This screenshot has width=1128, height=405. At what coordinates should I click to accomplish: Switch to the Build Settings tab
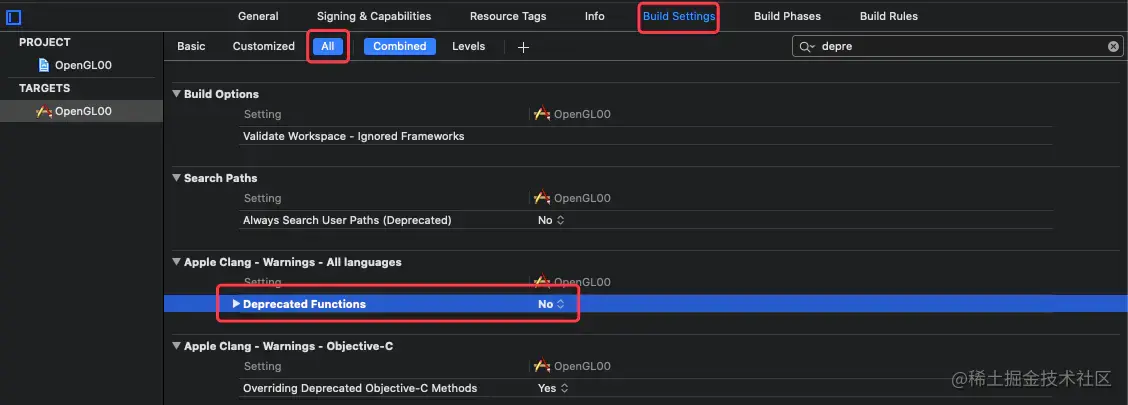(679, 16)
